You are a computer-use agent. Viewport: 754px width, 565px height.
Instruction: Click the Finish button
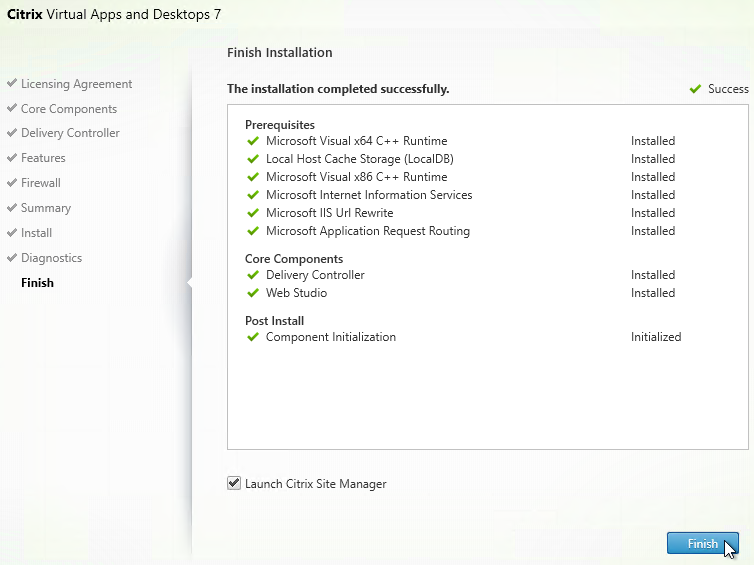pyautogui.click(x=702, y=543)
